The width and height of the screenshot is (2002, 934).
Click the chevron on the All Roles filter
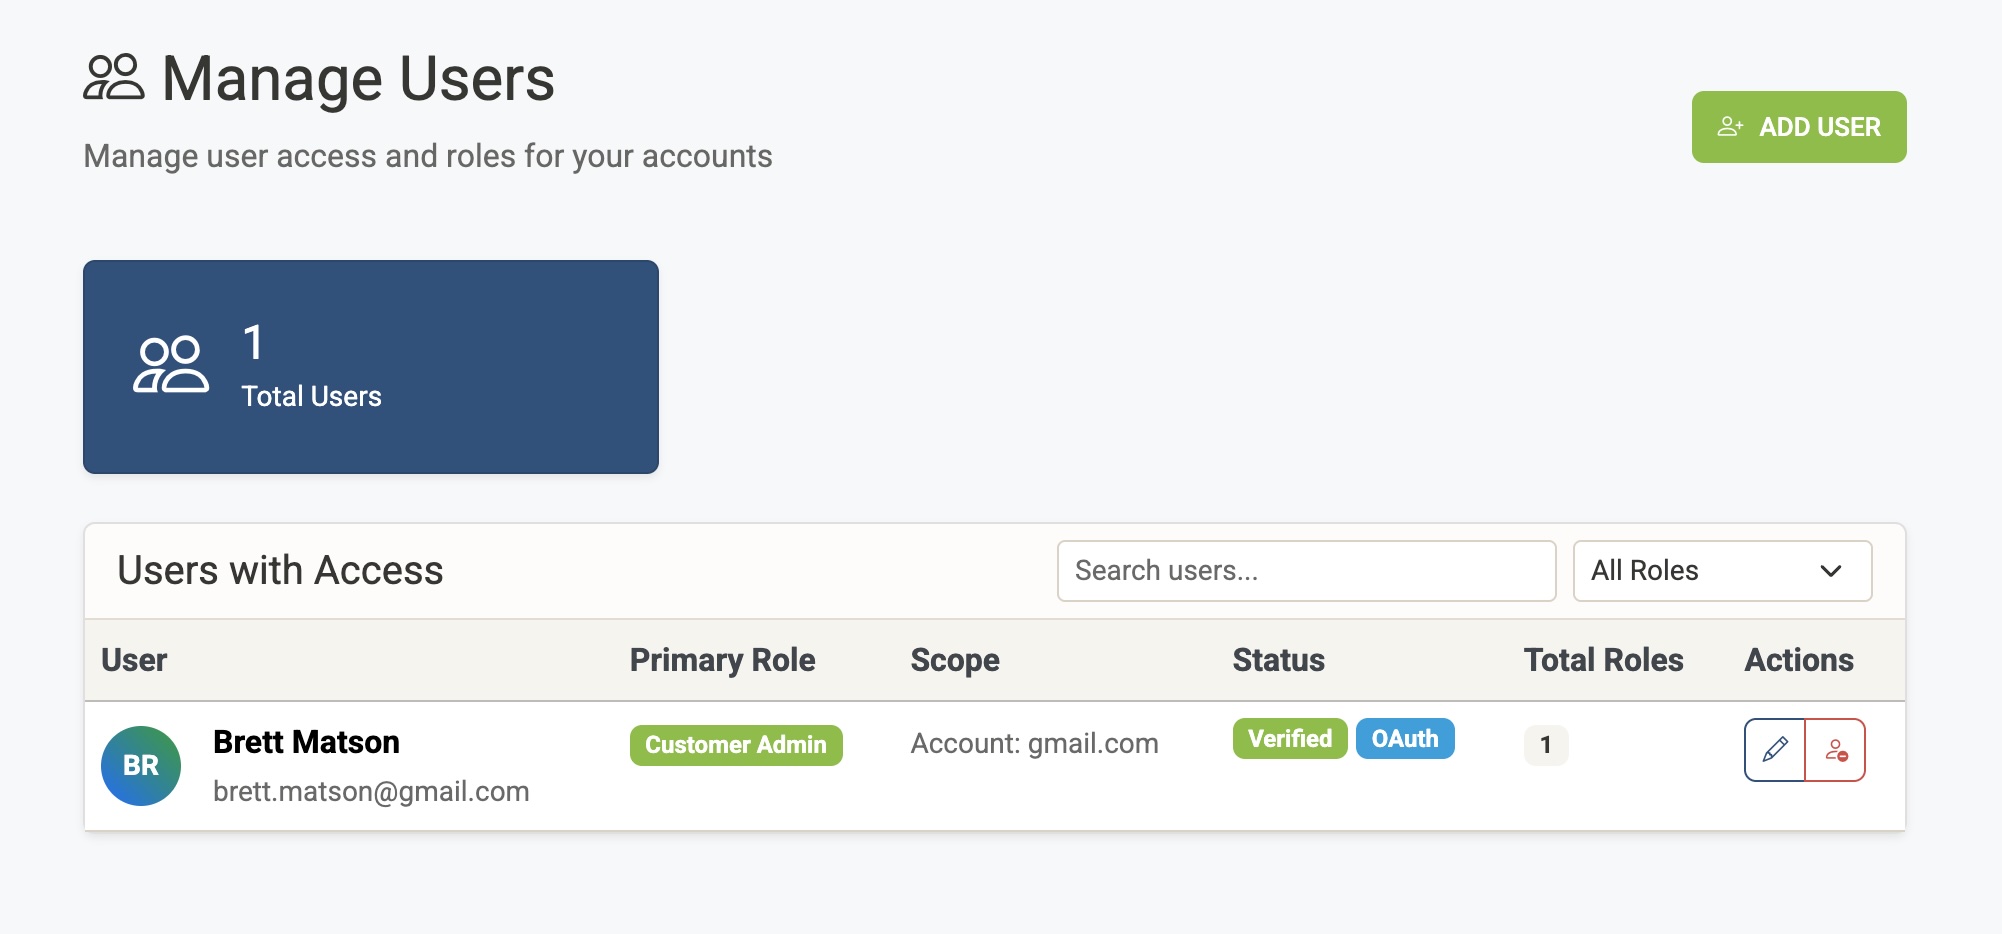click(x=1831, y=571)
